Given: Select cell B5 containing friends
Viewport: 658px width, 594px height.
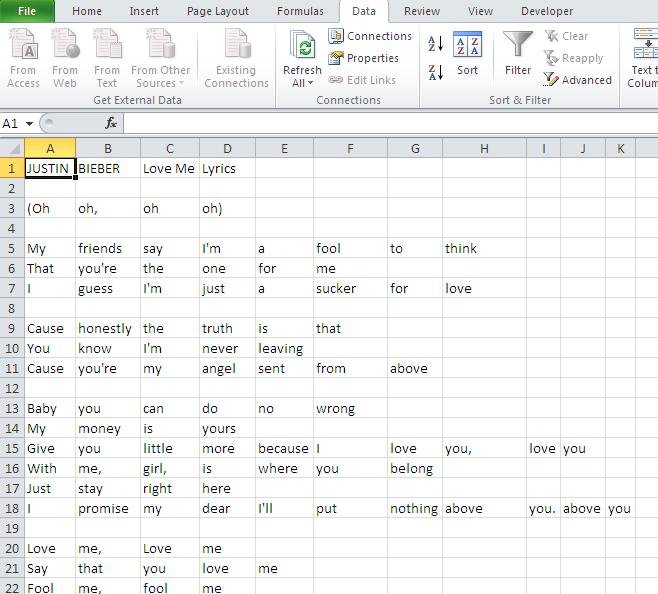Looking at the screenshot, I should point(108,249).
